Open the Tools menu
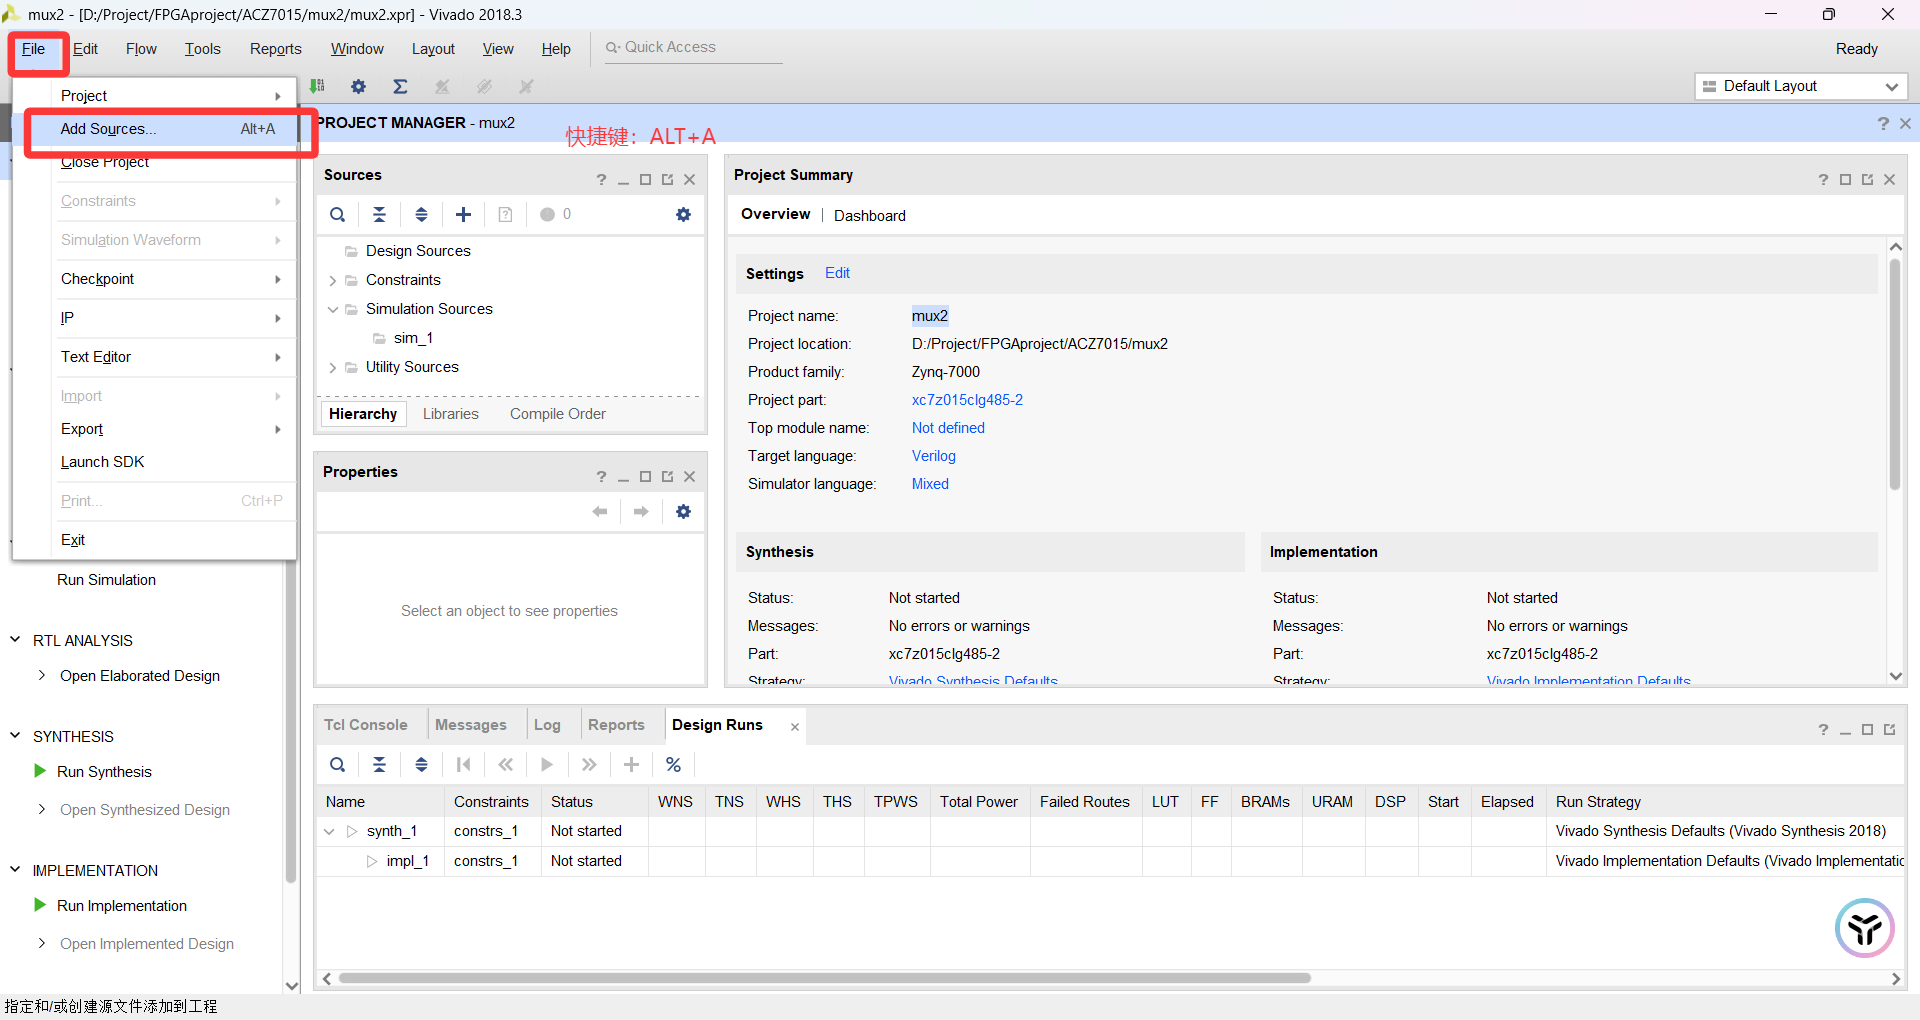Image resolution: width=1920 pixels, height=1020 pixels. pos(202,49)
